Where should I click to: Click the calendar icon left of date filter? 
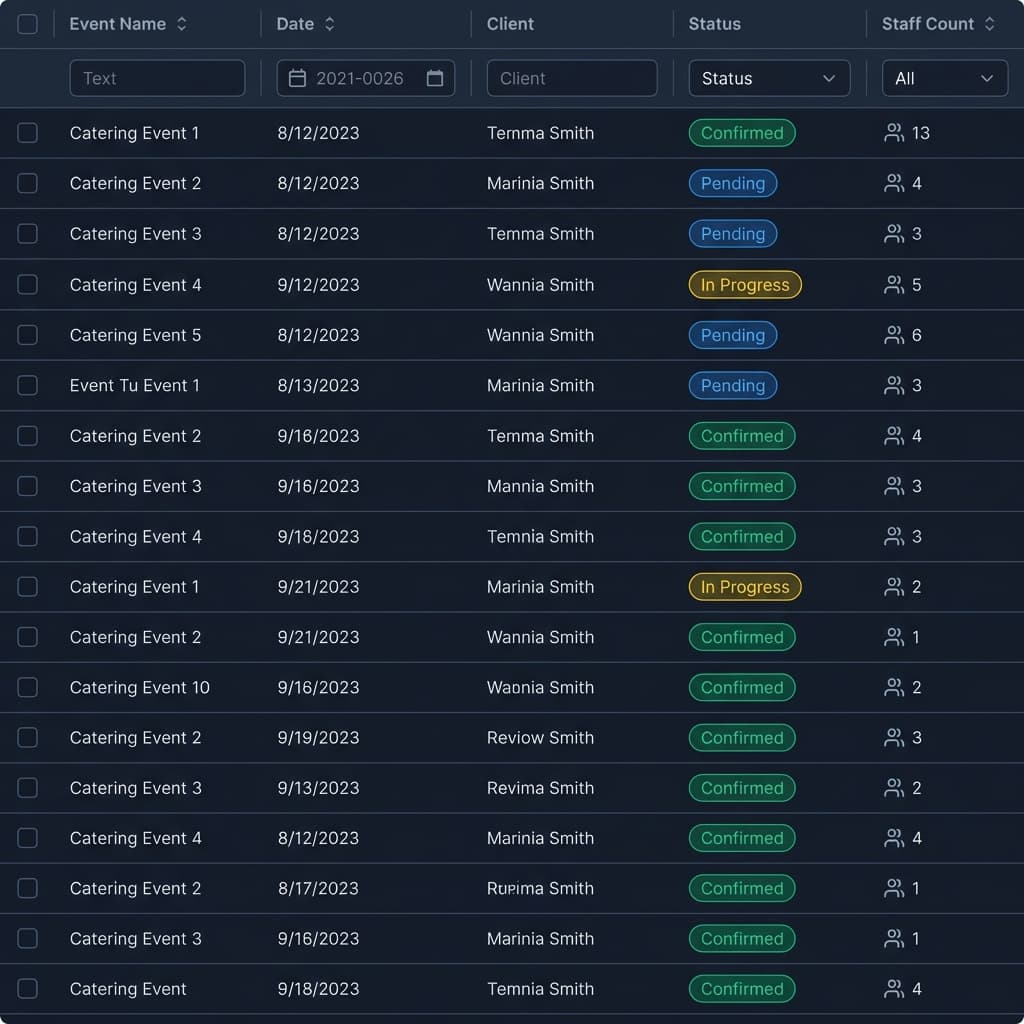(x=297, y=78)
